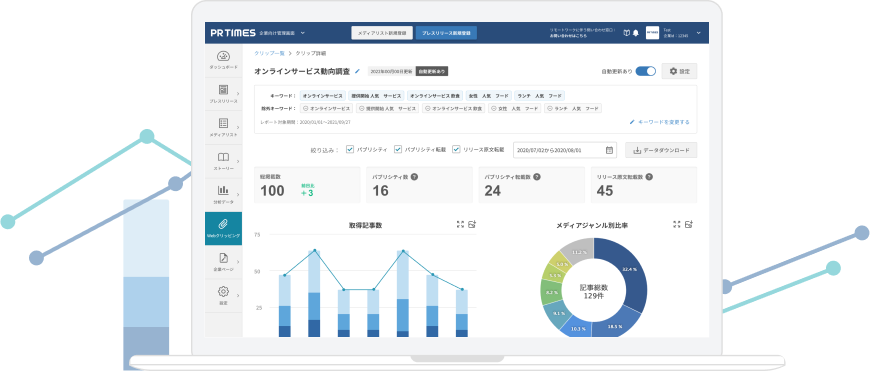Click the 記事総数 129件 donut center text
The height and width of the screenshot is (371, 870).
coord(594,292)
